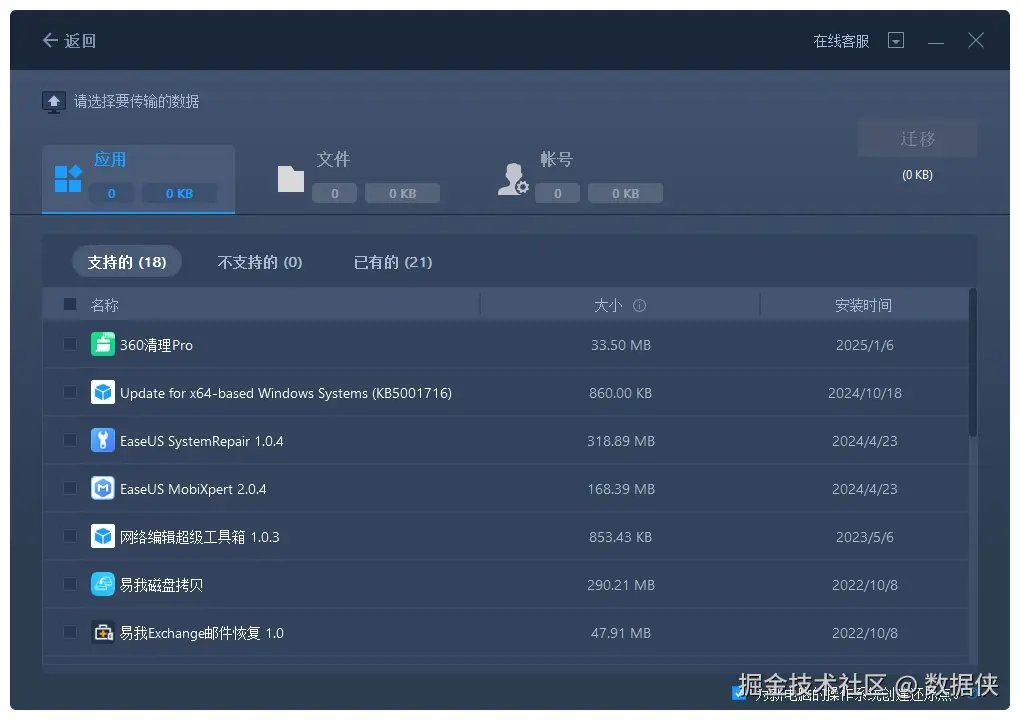
Task: Click the 易我Exchange邮件恢复 briefcase icon
Action: click(x=103, y=632)
